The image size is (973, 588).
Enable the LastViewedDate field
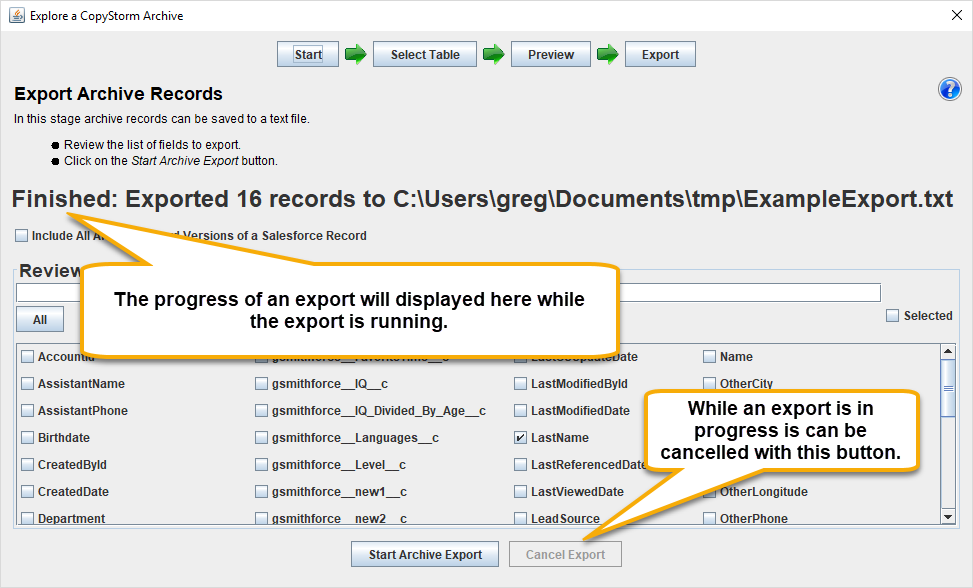tap(521, 492)
